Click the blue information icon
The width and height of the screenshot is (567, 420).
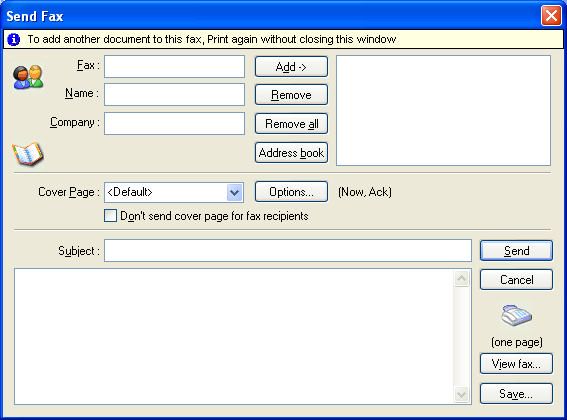(14, 39)
